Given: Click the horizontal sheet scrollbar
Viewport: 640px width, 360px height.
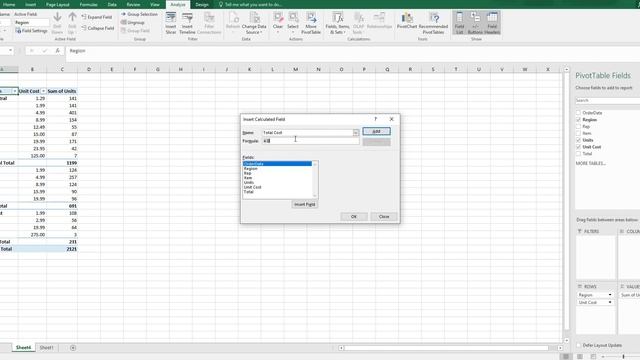Looking at the screenshot, I should 447,348.
